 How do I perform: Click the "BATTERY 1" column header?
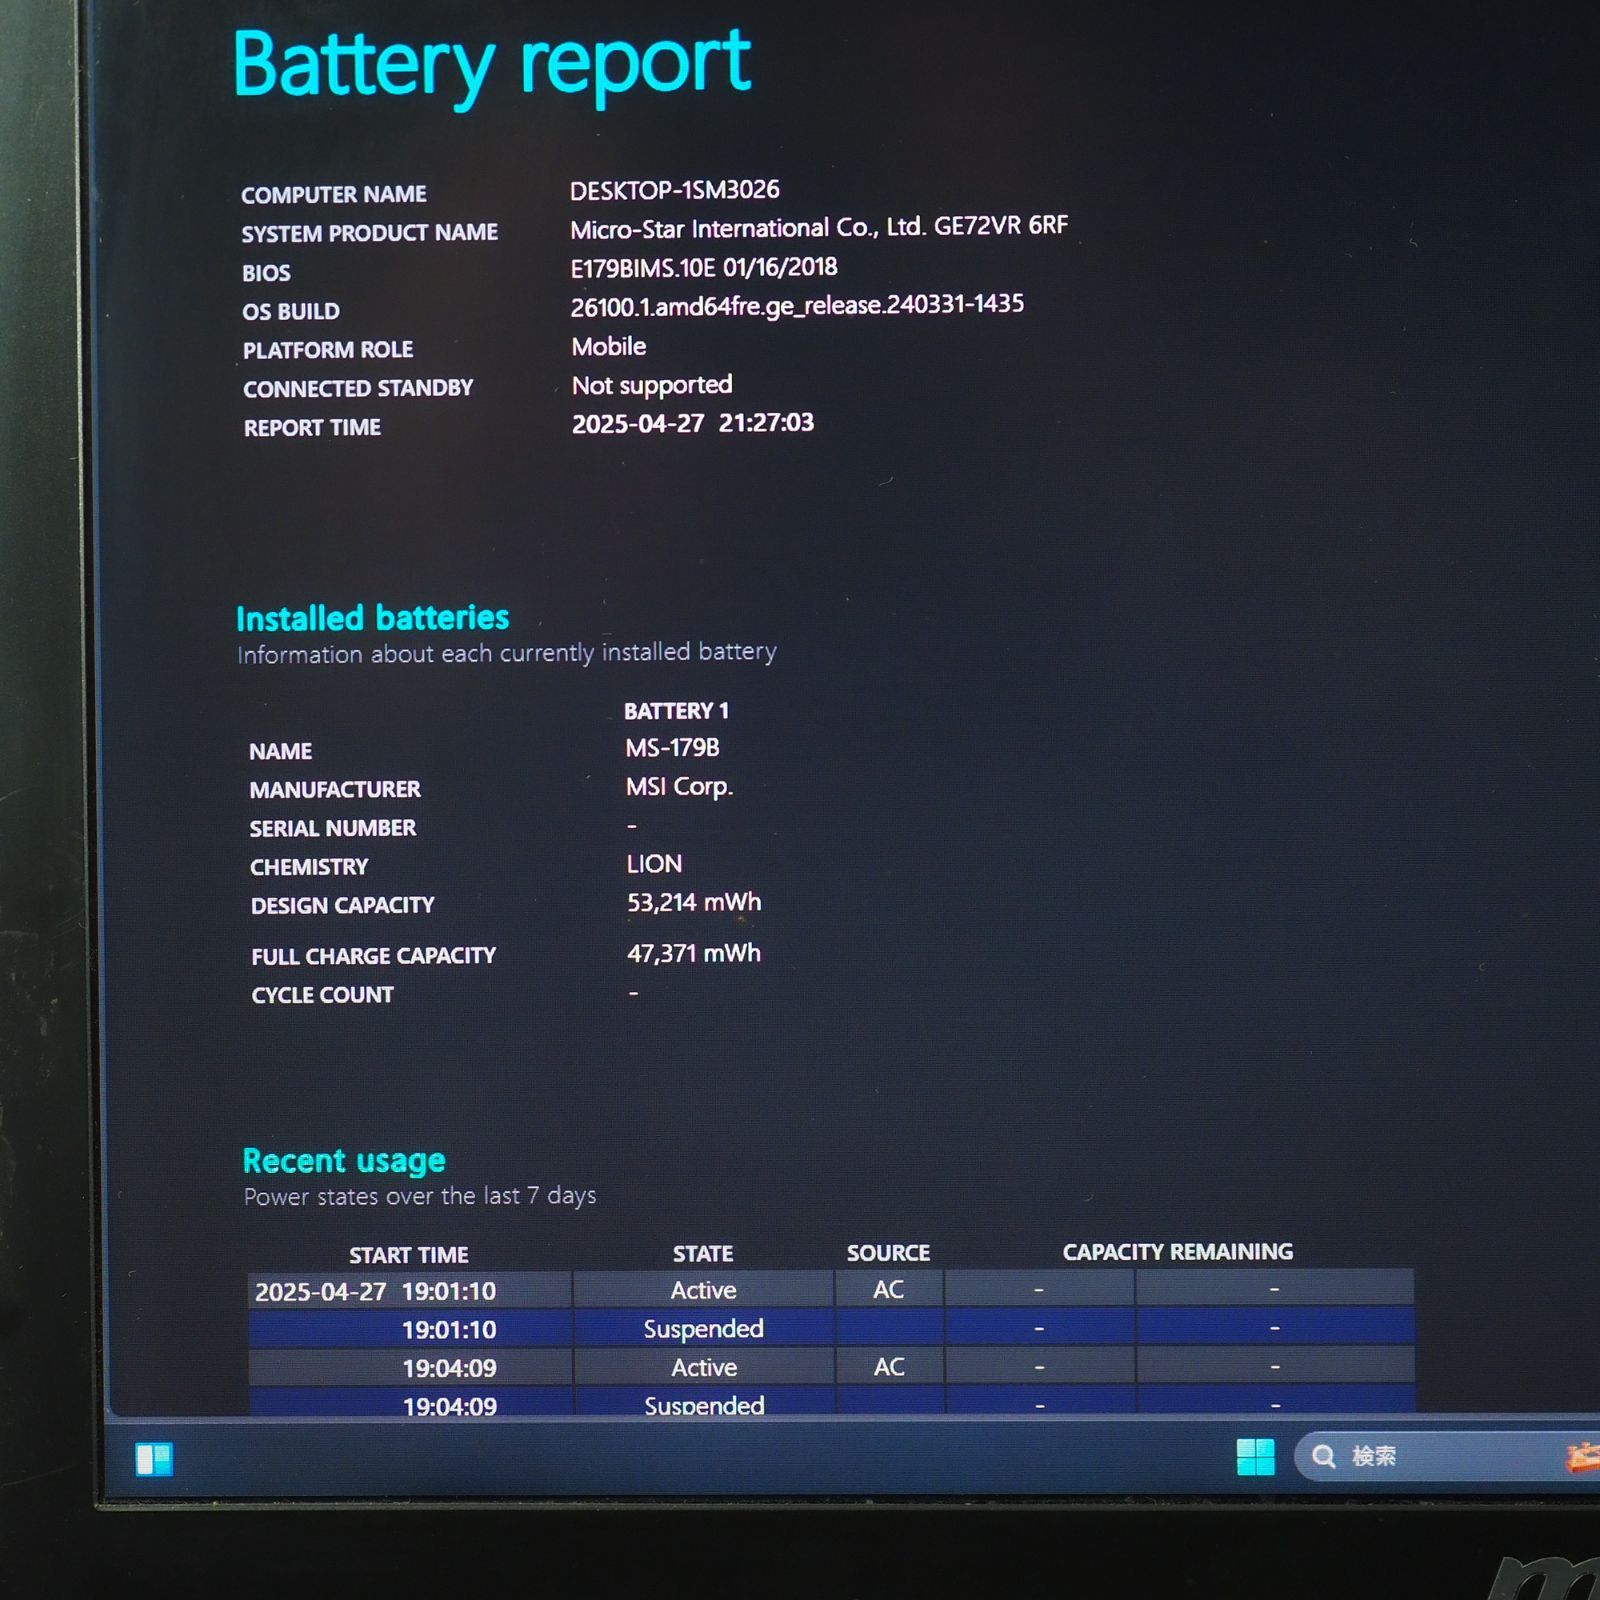(677, 711)
